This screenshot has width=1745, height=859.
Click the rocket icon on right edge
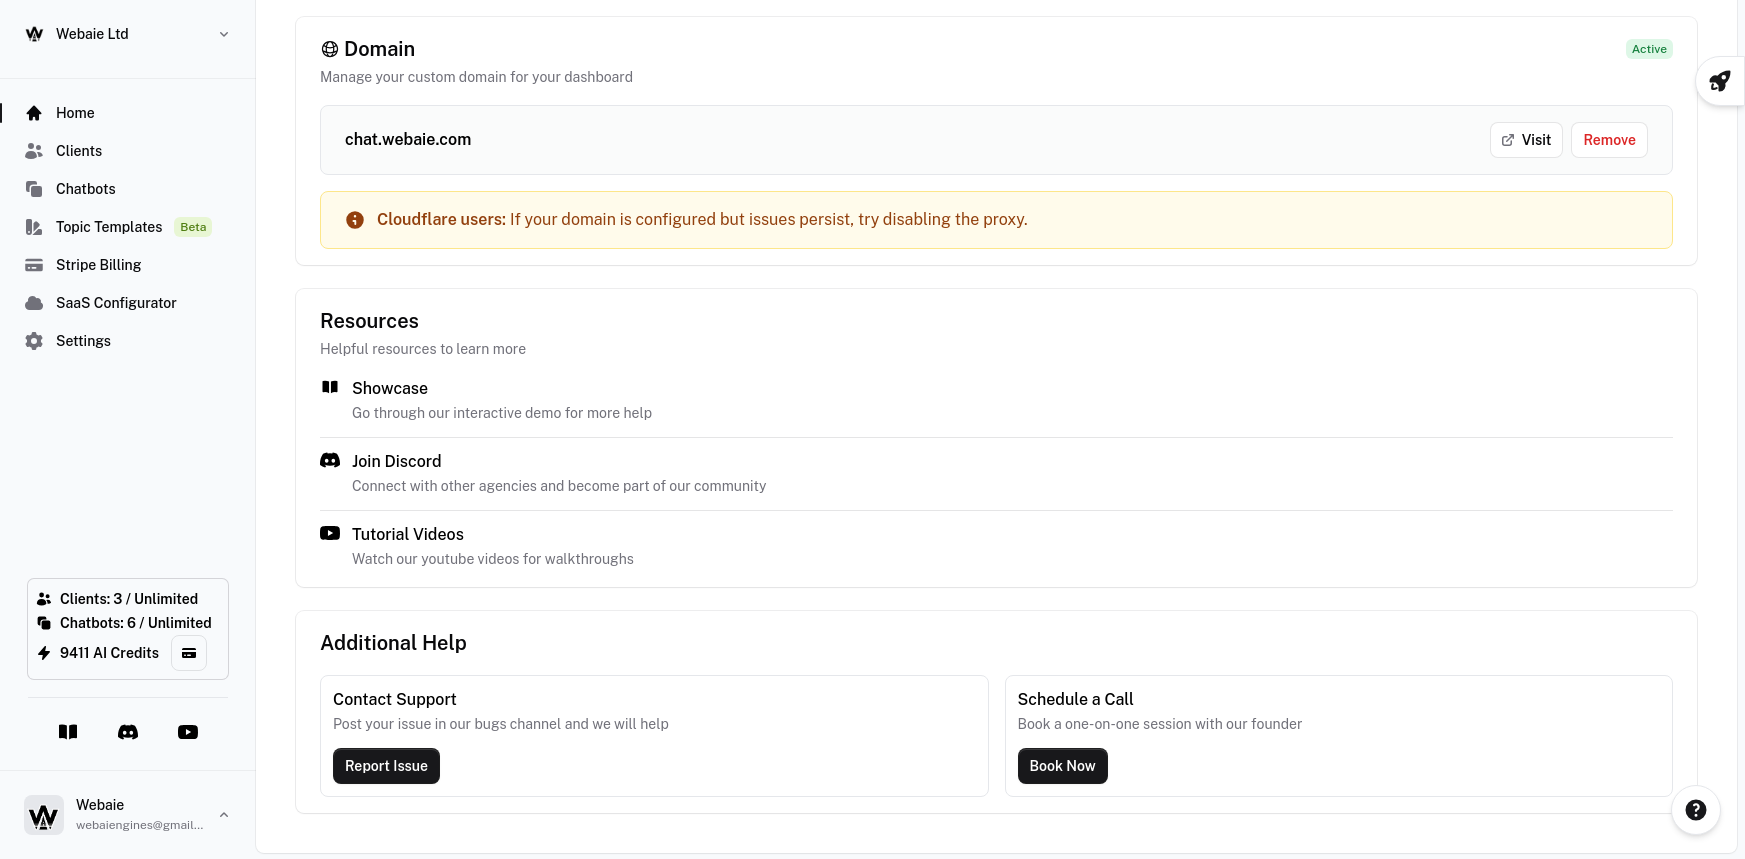(1719, 81)
